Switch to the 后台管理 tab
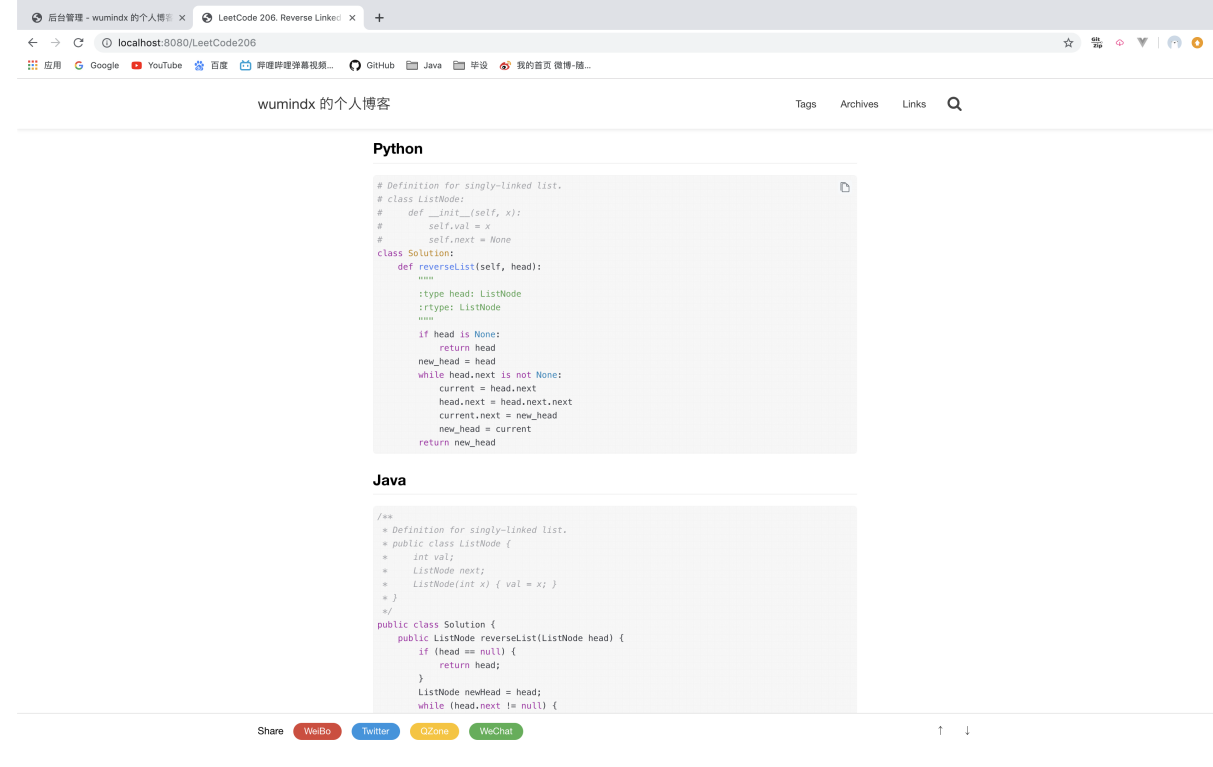 coord(103,18)
